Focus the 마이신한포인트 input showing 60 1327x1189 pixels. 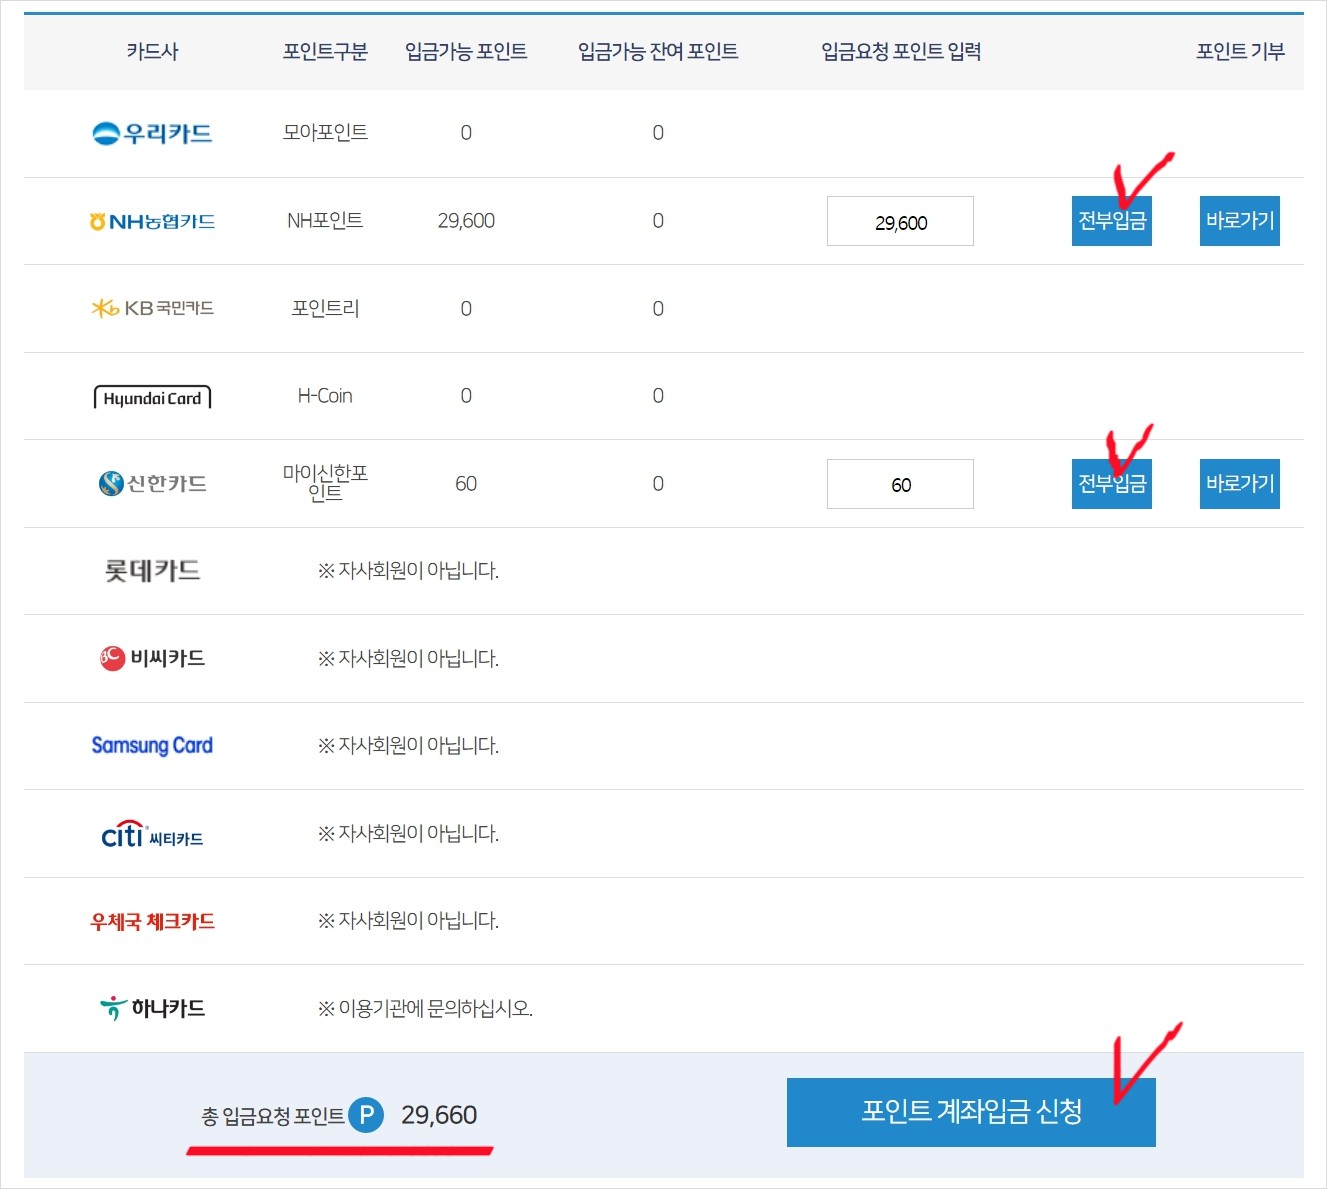[900, 484]
